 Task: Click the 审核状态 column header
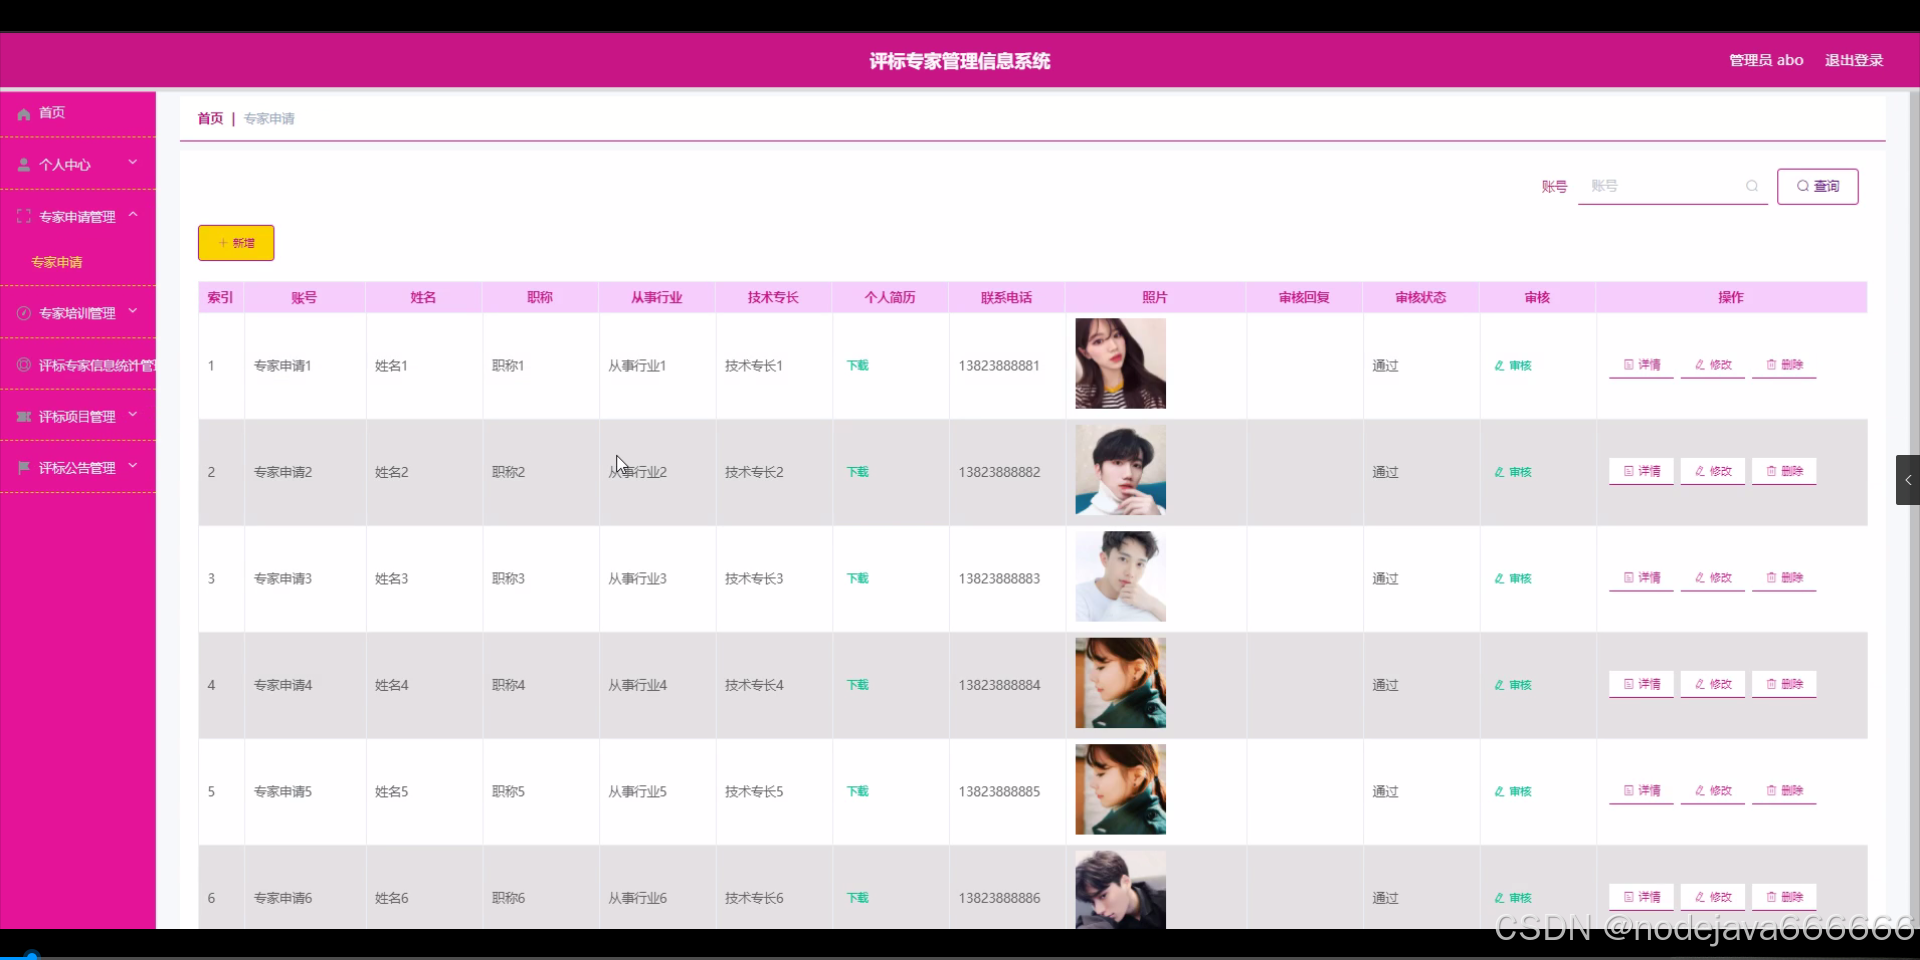[1420, 297]
